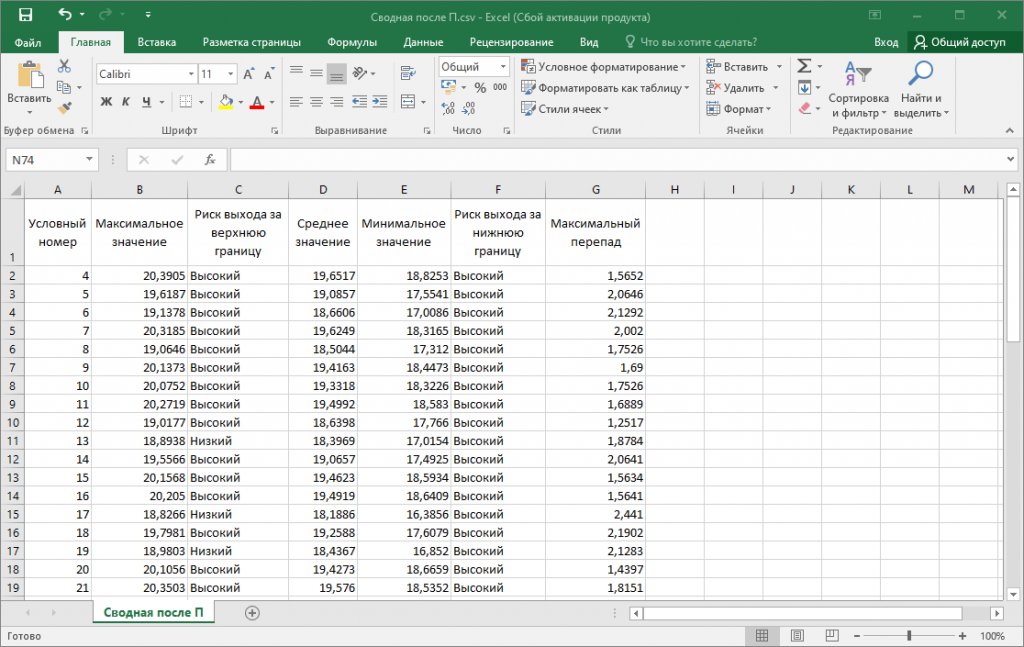Click the Формат cells button
Image resolution: width=1024 pixels, height=647 pixels.
(x=738, y=109)
